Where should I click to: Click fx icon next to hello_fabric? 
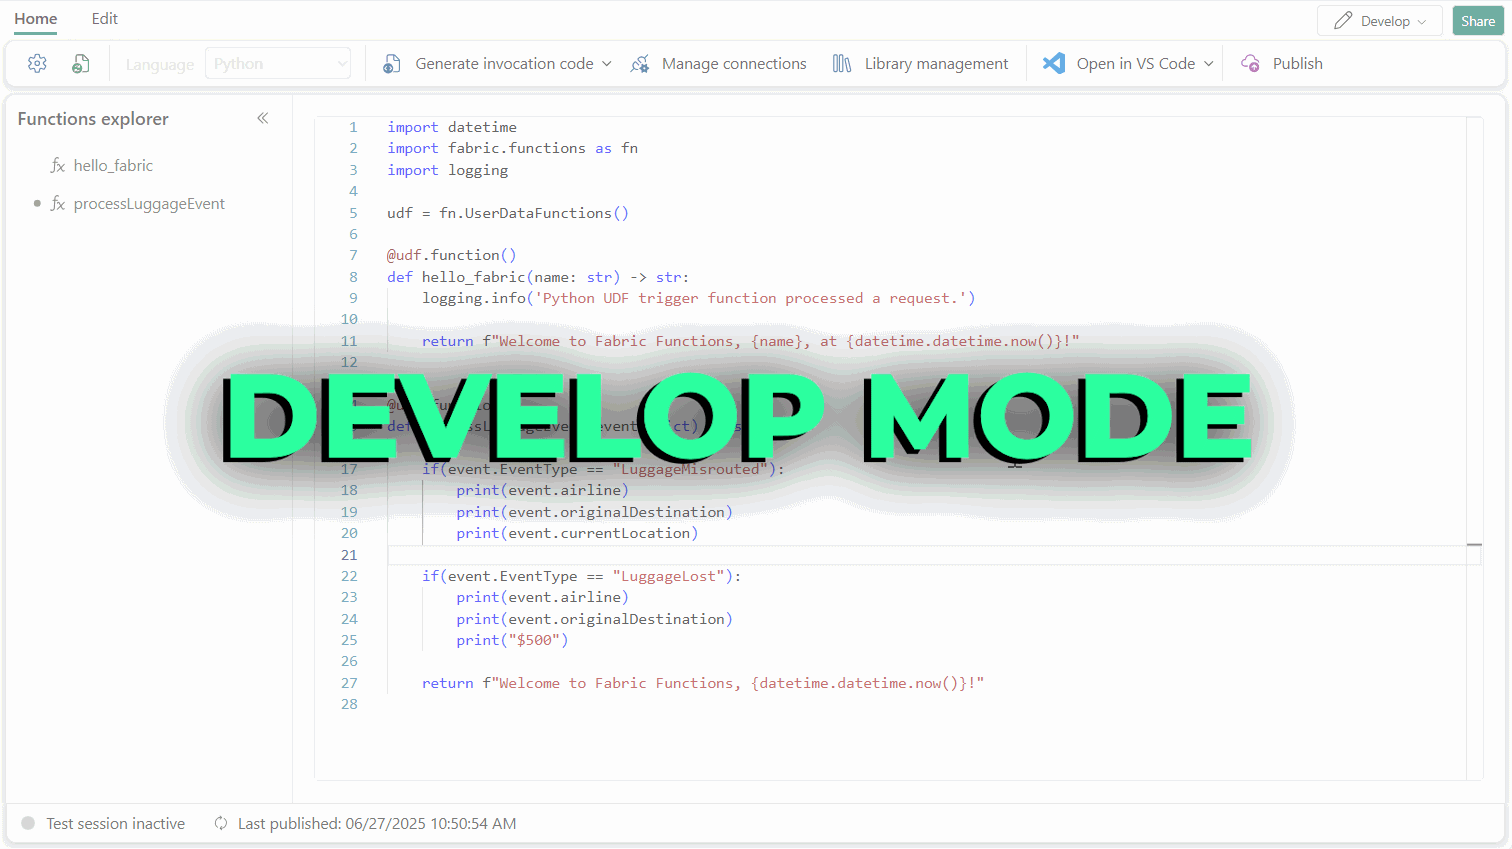(58, 166)
